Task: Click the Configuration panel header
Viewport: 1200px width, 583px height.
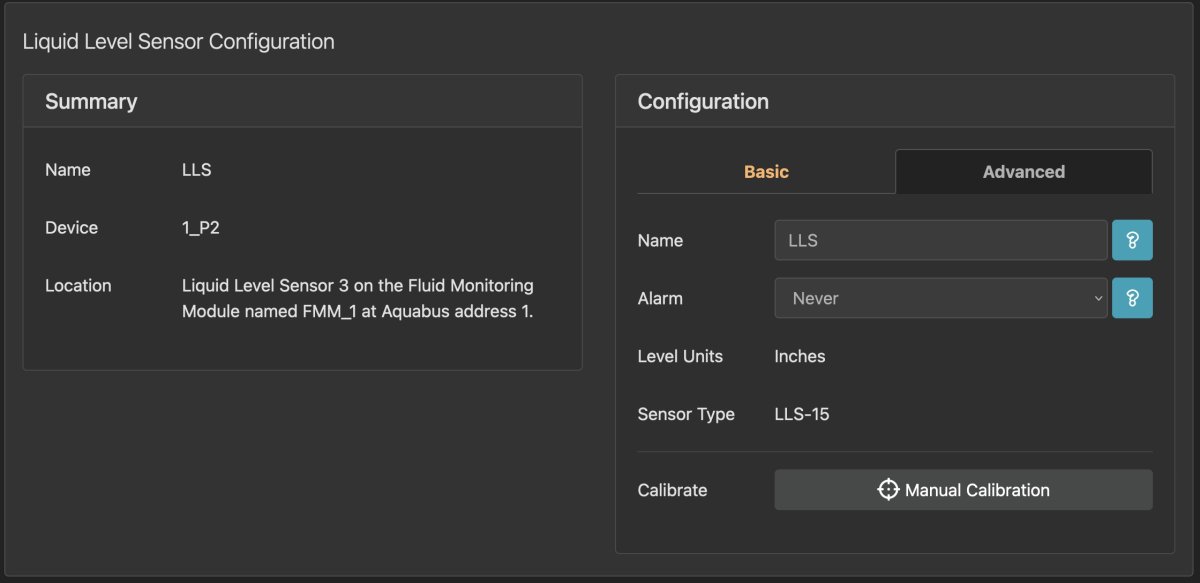Action: (703, 101)
